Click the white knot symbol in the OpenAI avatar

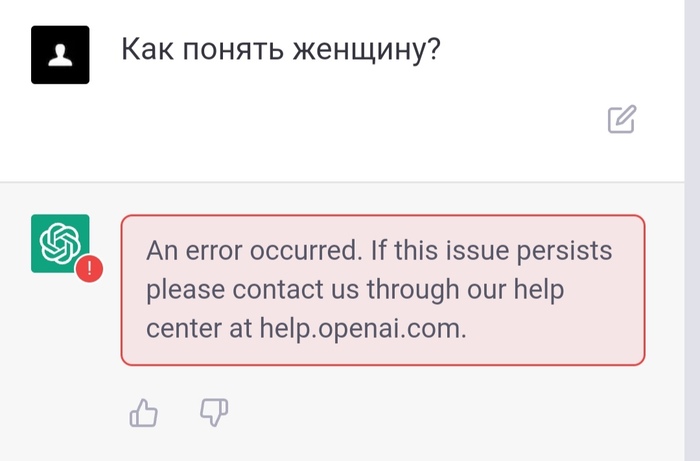pos(60,243)
